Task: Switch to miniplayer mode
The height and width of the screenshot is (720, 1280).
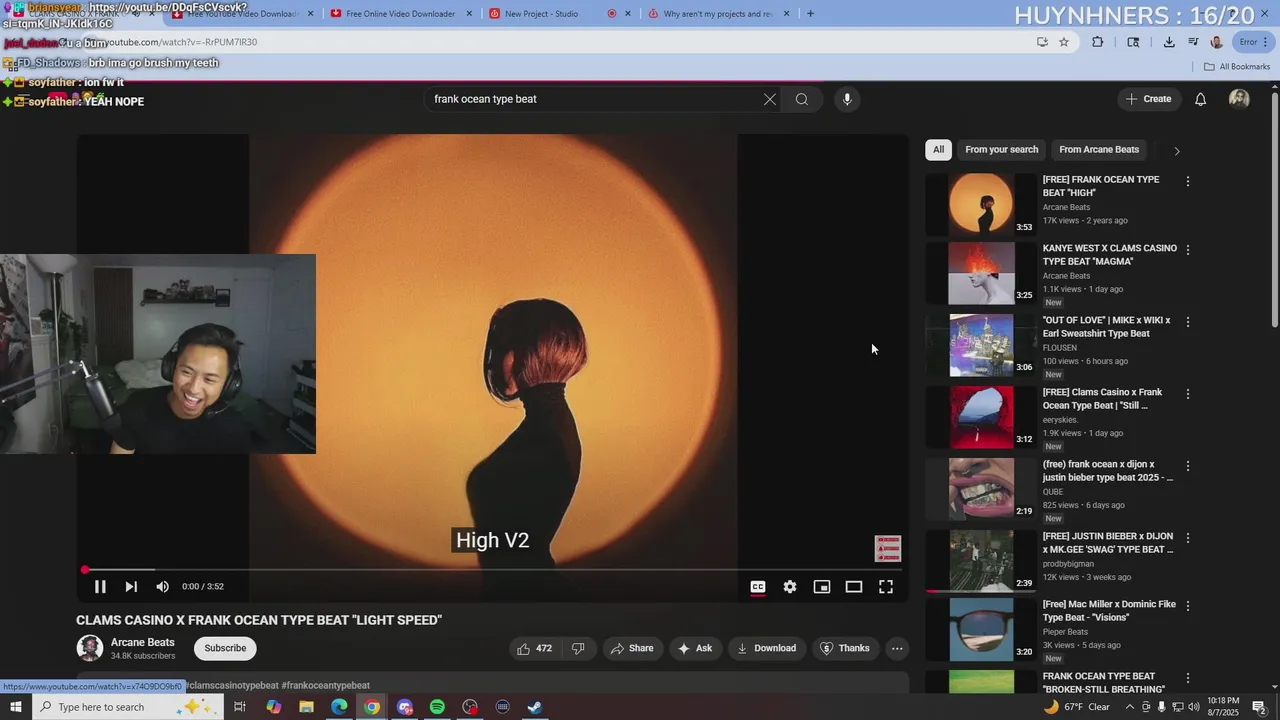Action: pyautogui.click(x=822, y=587)
